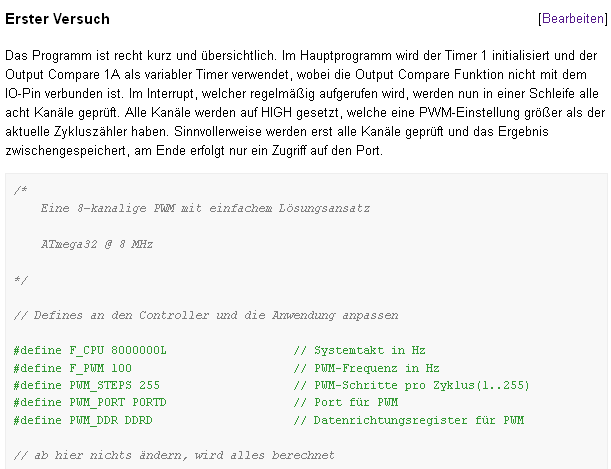Screen dimensions: 611x469
Task: Click the closing */ comment marker
Action: (20, 280)
